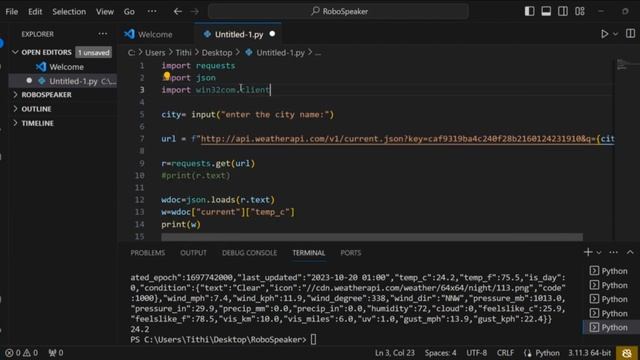Screen dimensions: 640x360
Task: Show more menus with the ellipsis
Action: (x=152, y=11)
